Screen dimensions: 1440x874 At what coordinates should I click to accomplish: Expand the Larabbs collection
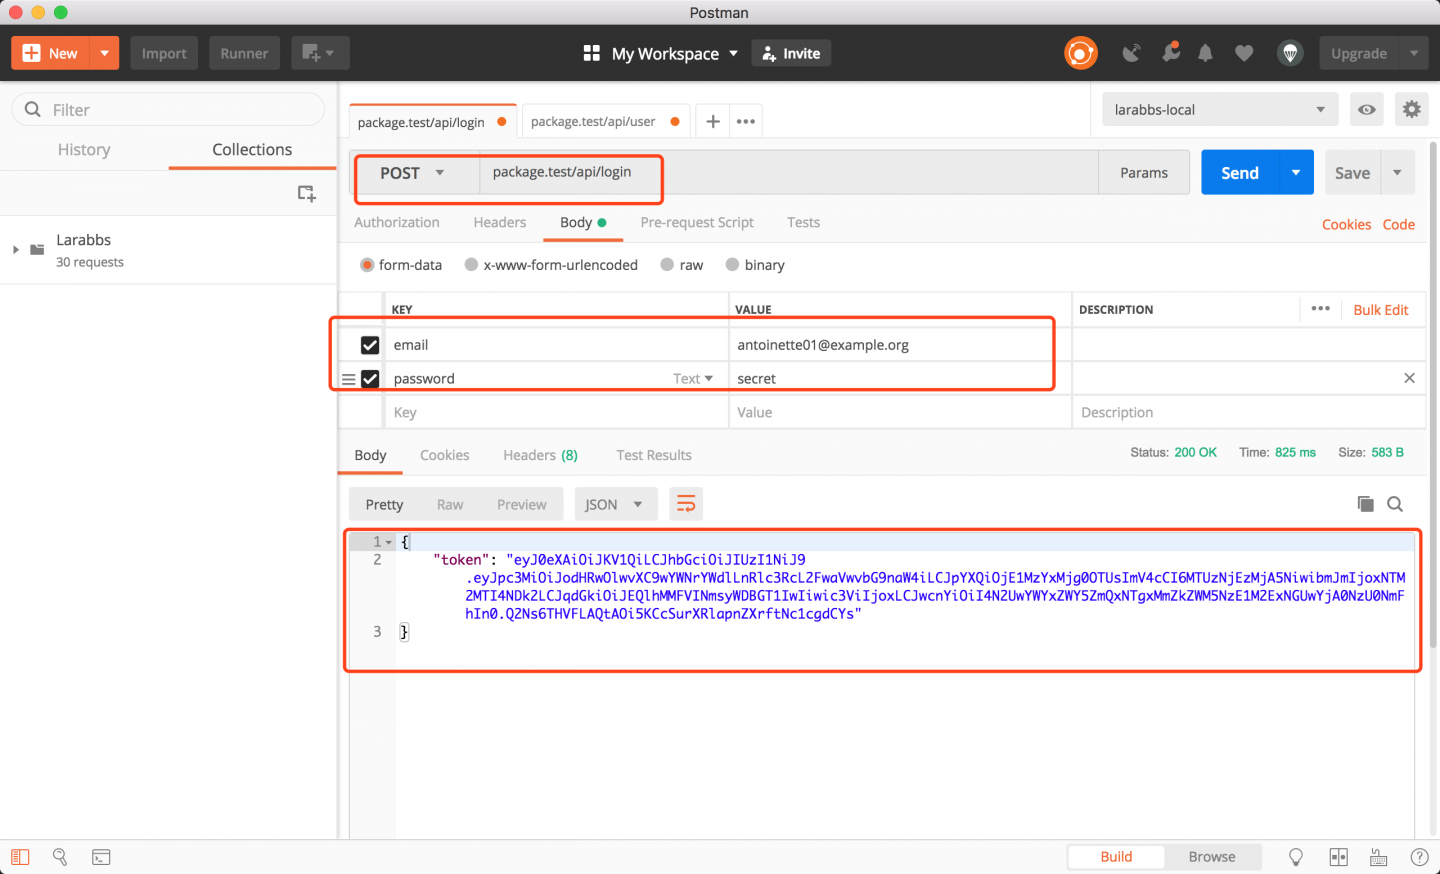coord(15,249)
